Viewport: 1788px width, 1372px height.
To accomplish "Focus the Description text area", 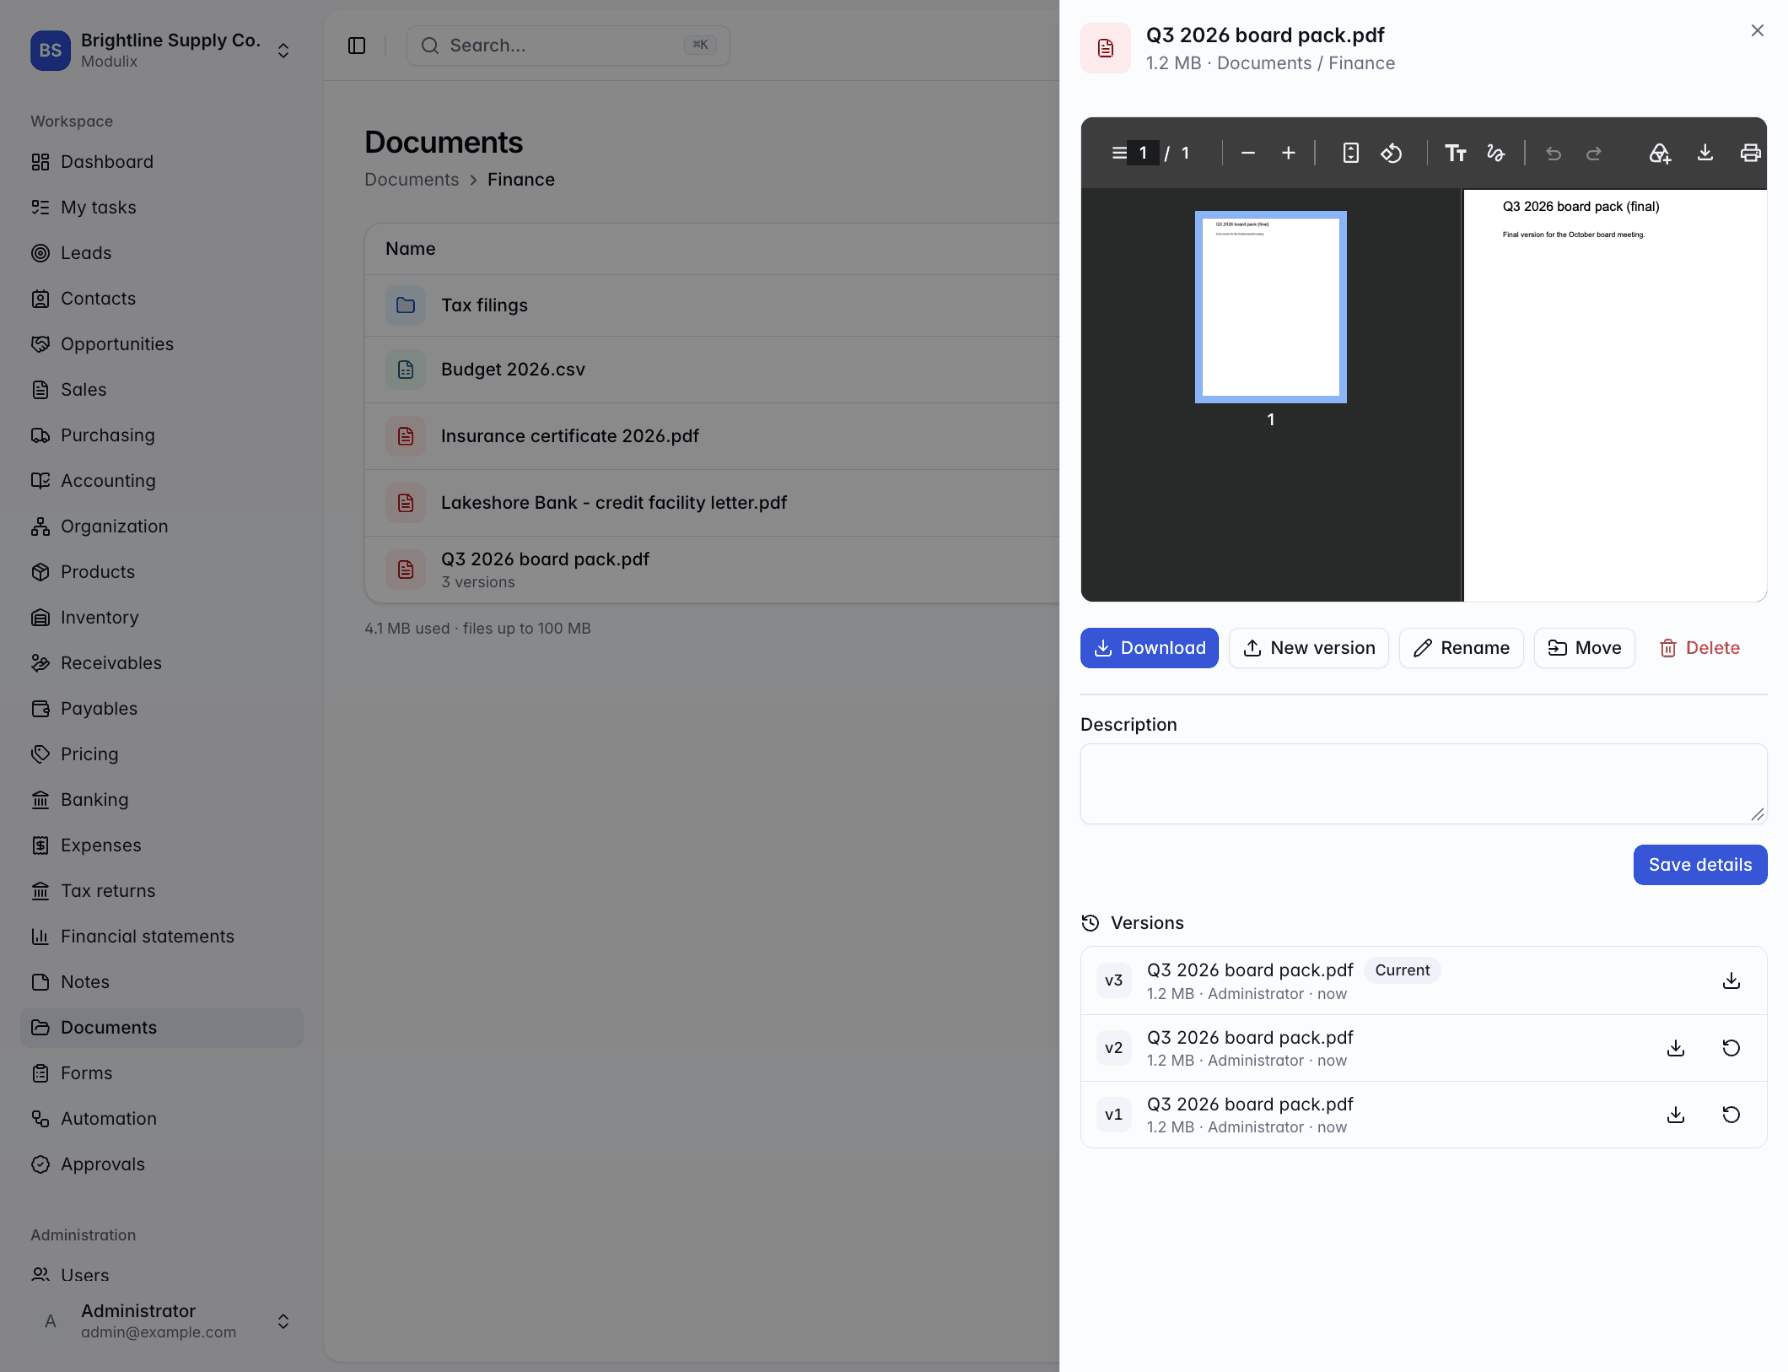I will coord(1424,784).
